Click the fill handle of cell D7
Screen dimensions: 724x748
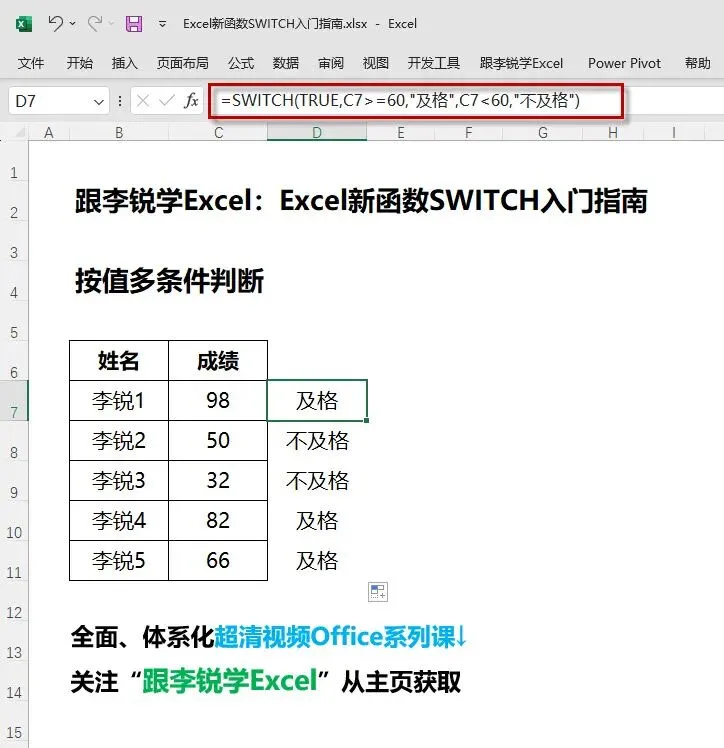[x=366, y=420]
